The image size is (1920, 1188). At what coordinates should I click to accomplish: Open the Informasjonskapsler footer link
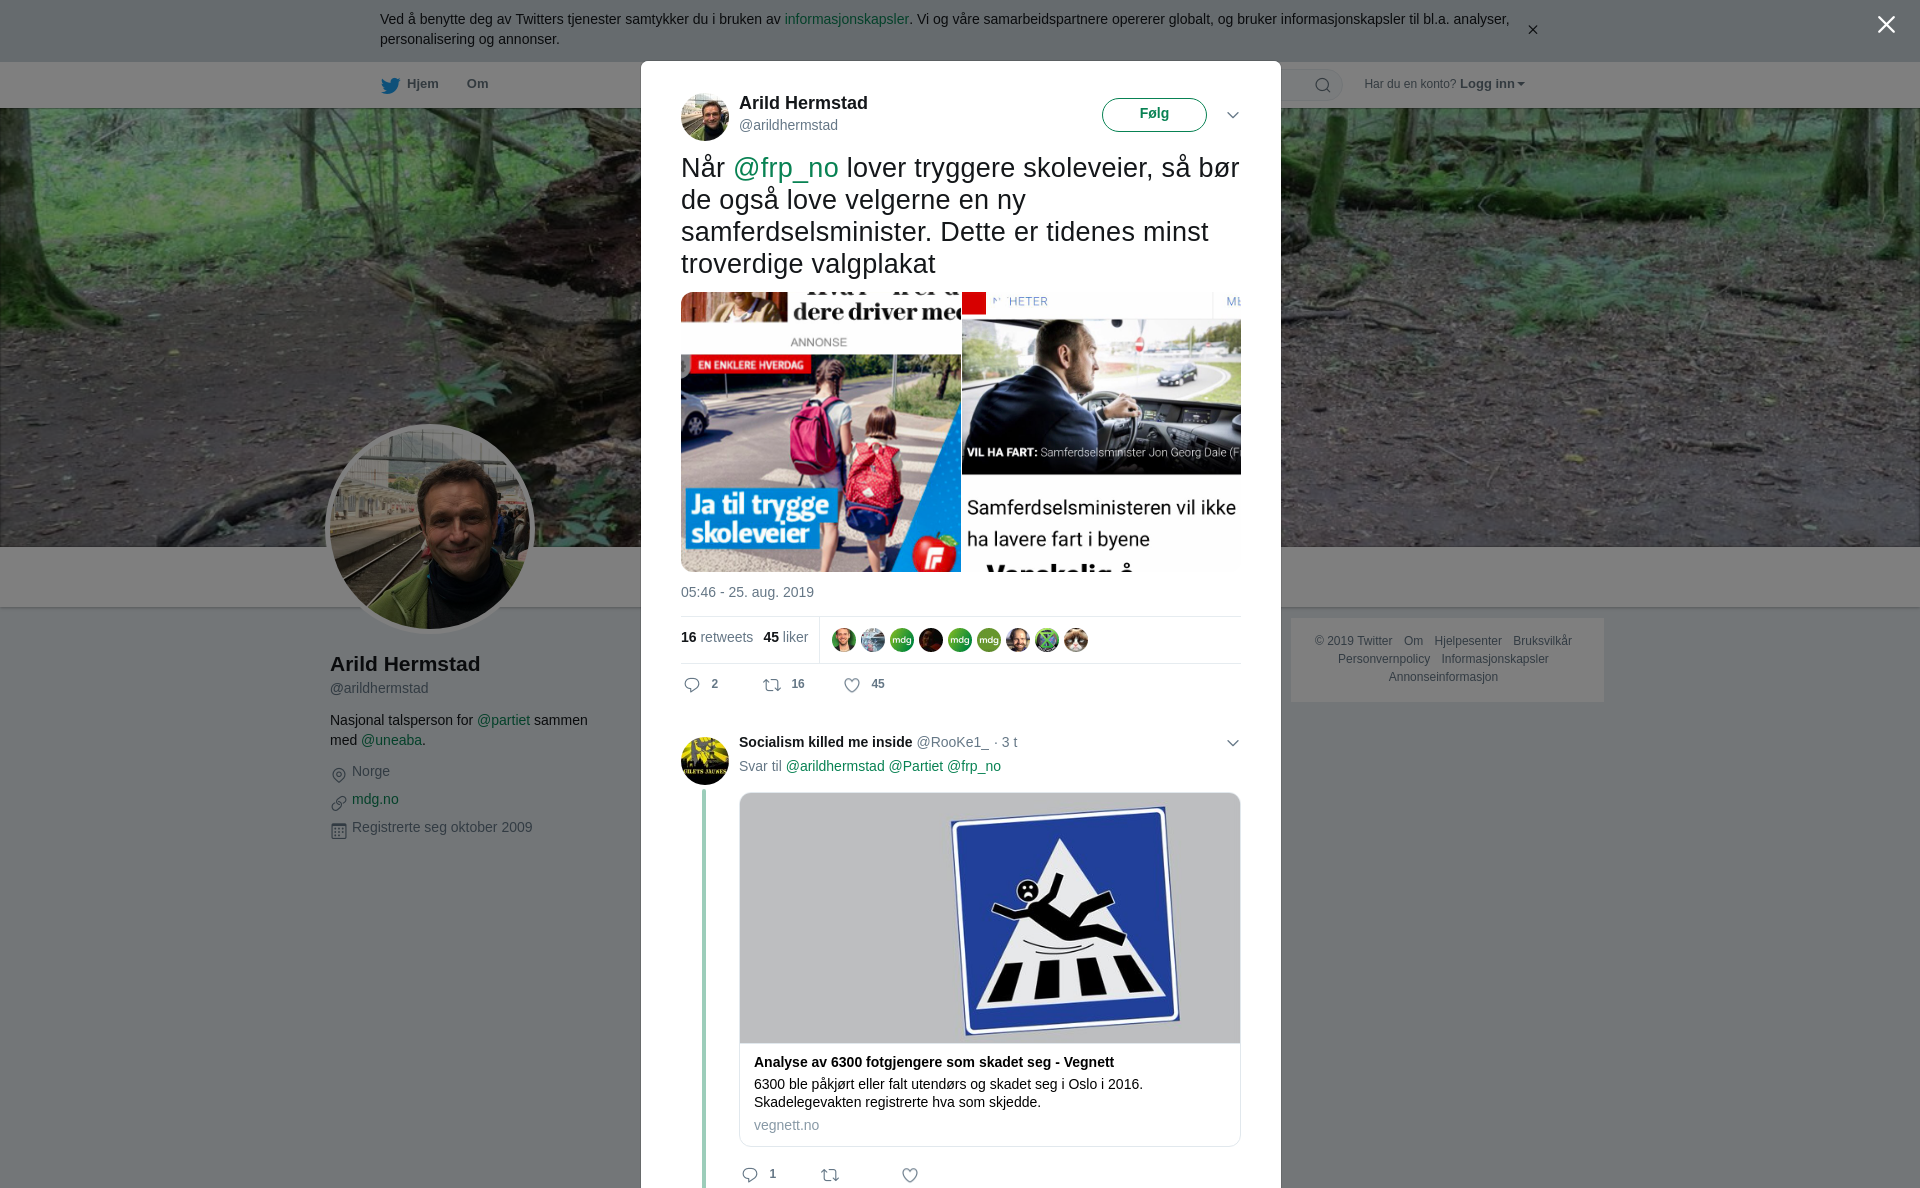click(1495, 659)
